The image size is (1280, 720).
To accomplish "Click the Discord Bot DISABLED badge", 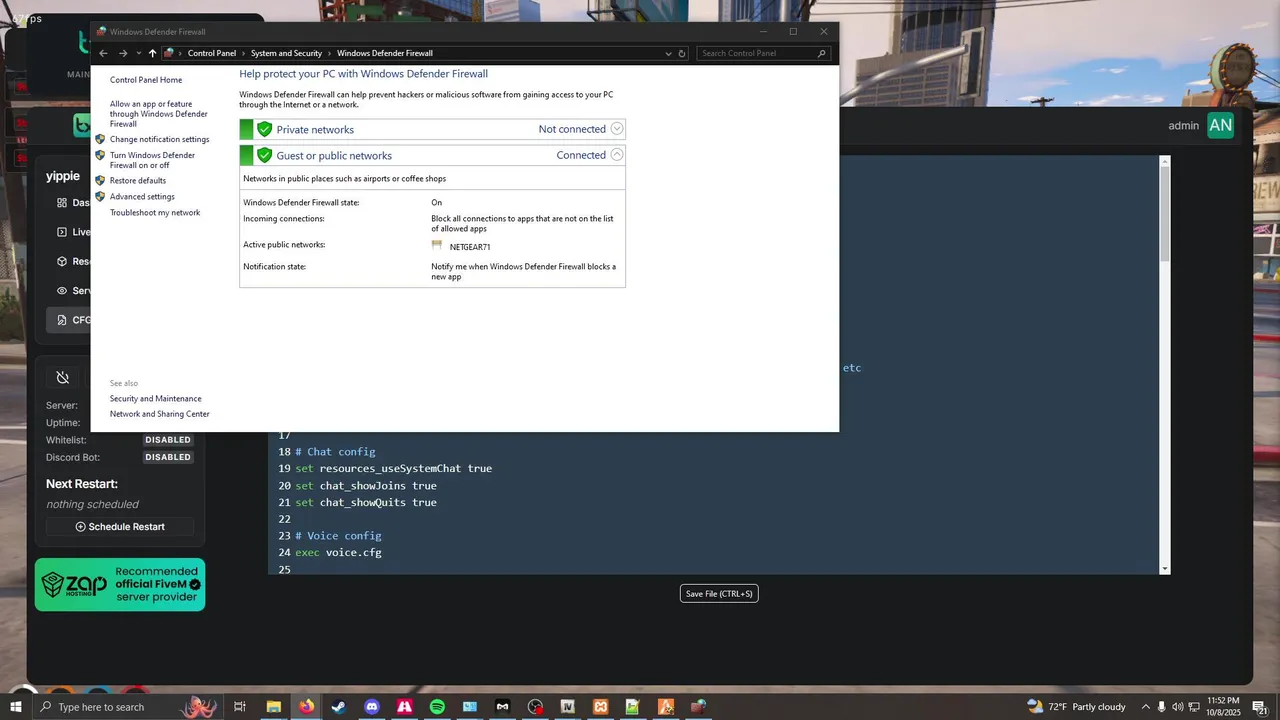I will click(168, 457).
